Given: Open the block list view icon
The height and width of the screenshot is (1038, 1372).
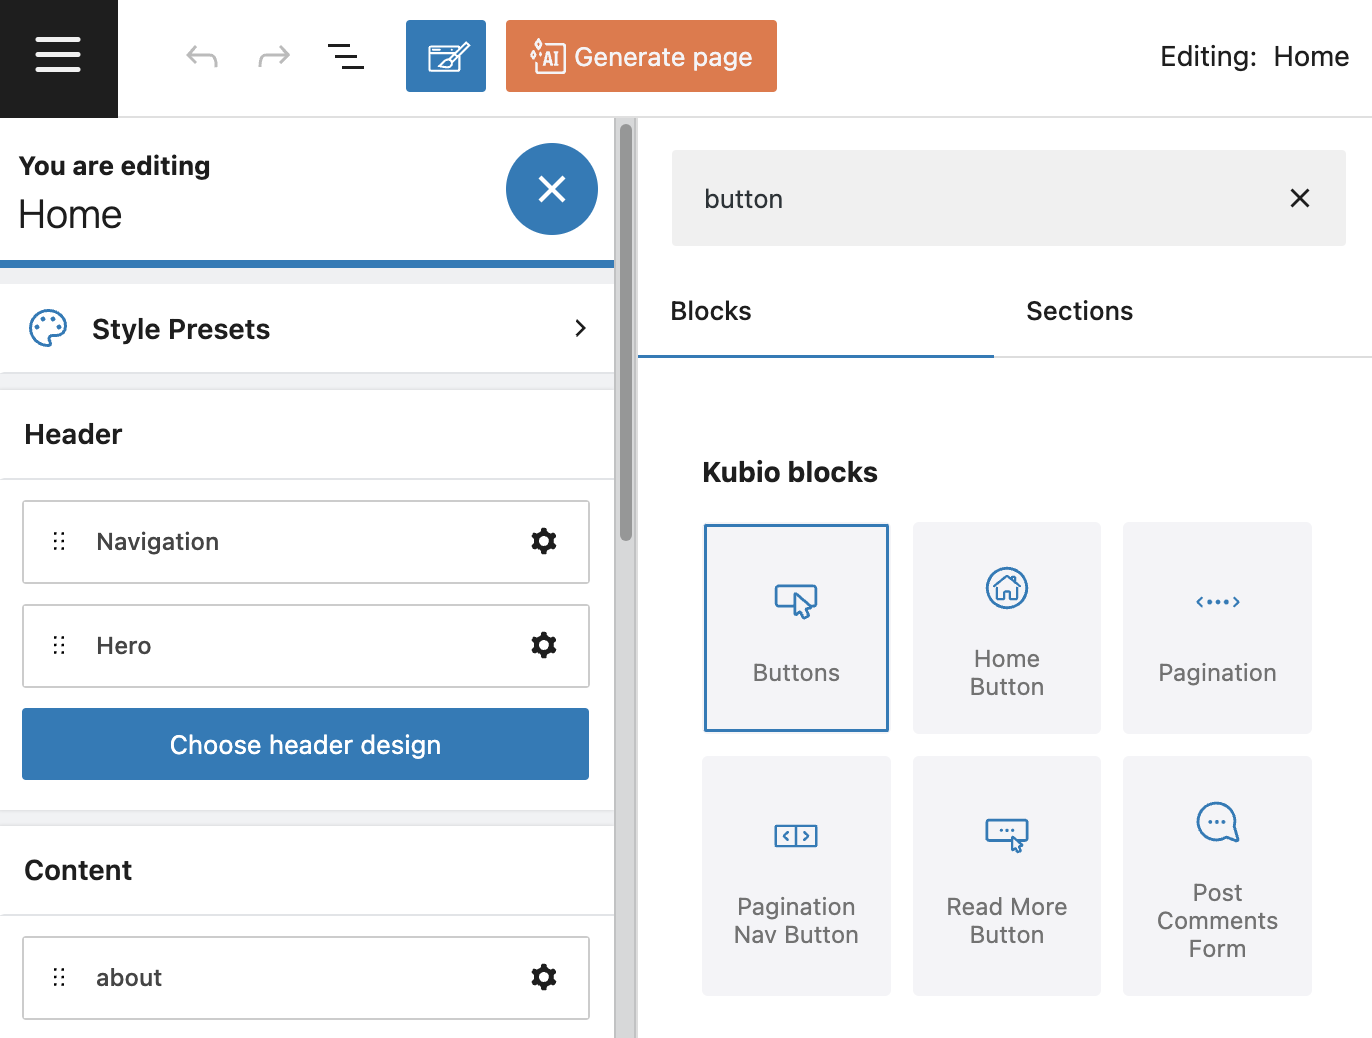Looking at the screenshot, I should point(346,57).
